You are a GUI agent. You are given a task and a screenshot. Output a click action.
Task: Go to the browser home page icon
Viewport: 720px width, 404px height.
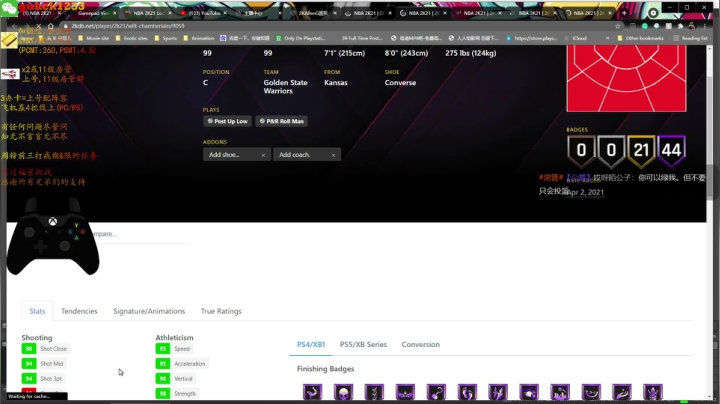pos(51,26)
